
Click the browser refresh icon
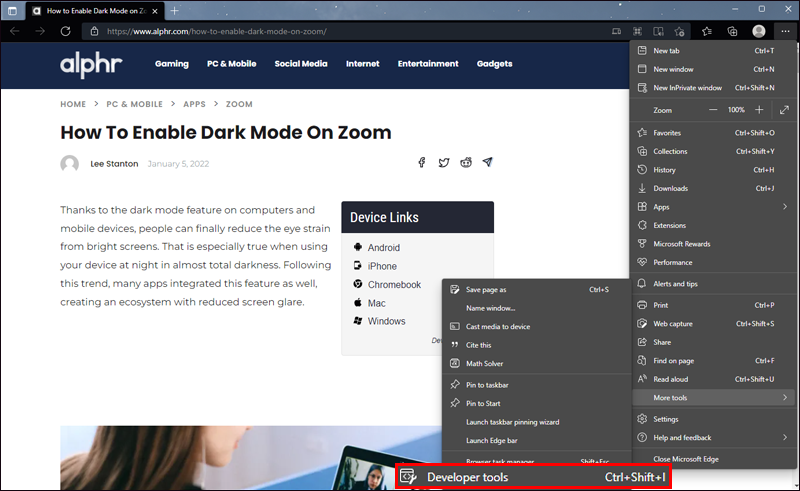point(65,31)
